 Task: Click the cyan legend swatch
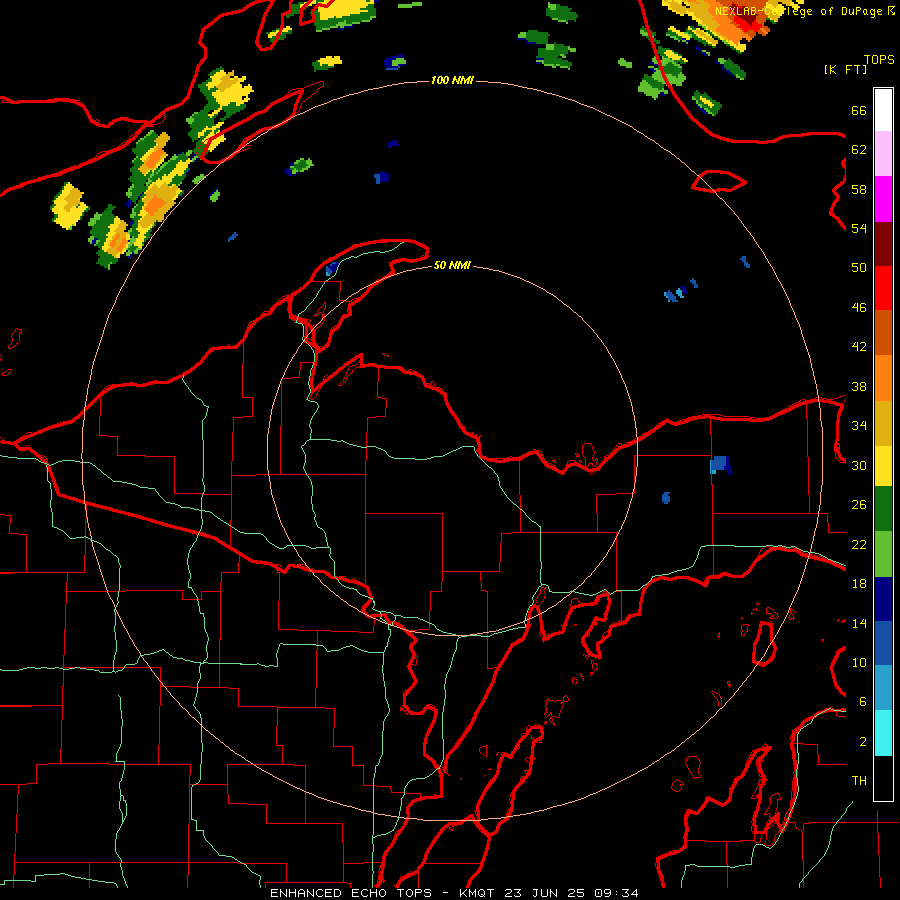pyautogui.click(x=883, y=733)
